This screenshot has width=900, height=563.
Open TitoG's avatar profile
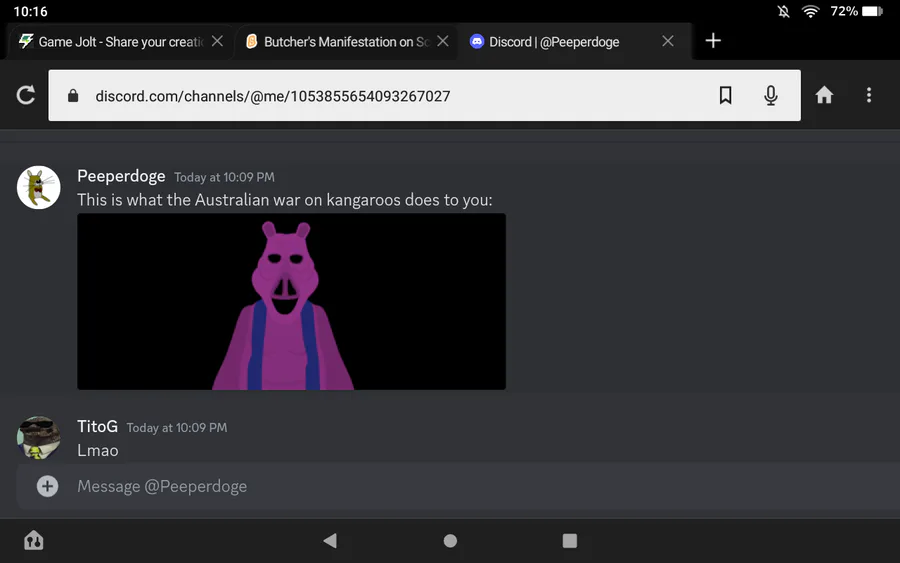38,438
